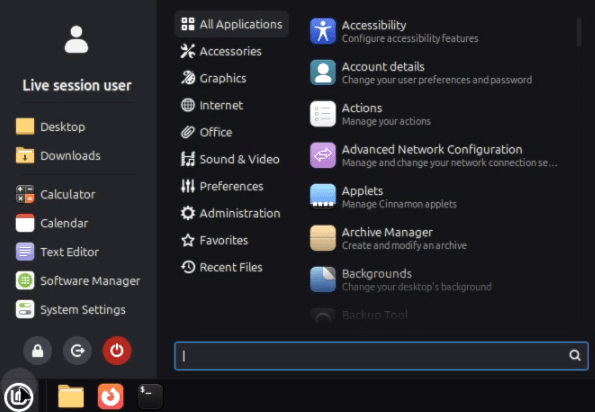Click the Calendar icon in favorites

[25, 223]
